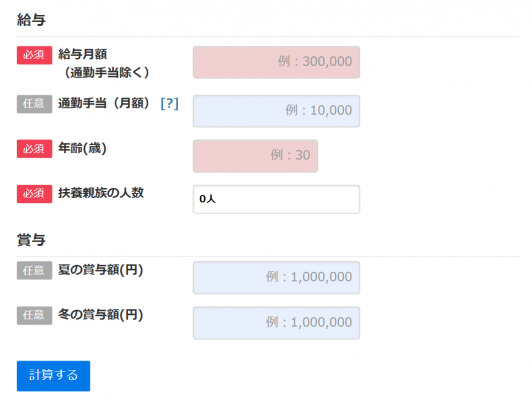The width and height of the screenshot is (532, 400).
Task: Click the 年齢(歳) label text
Action: [82, 148]
